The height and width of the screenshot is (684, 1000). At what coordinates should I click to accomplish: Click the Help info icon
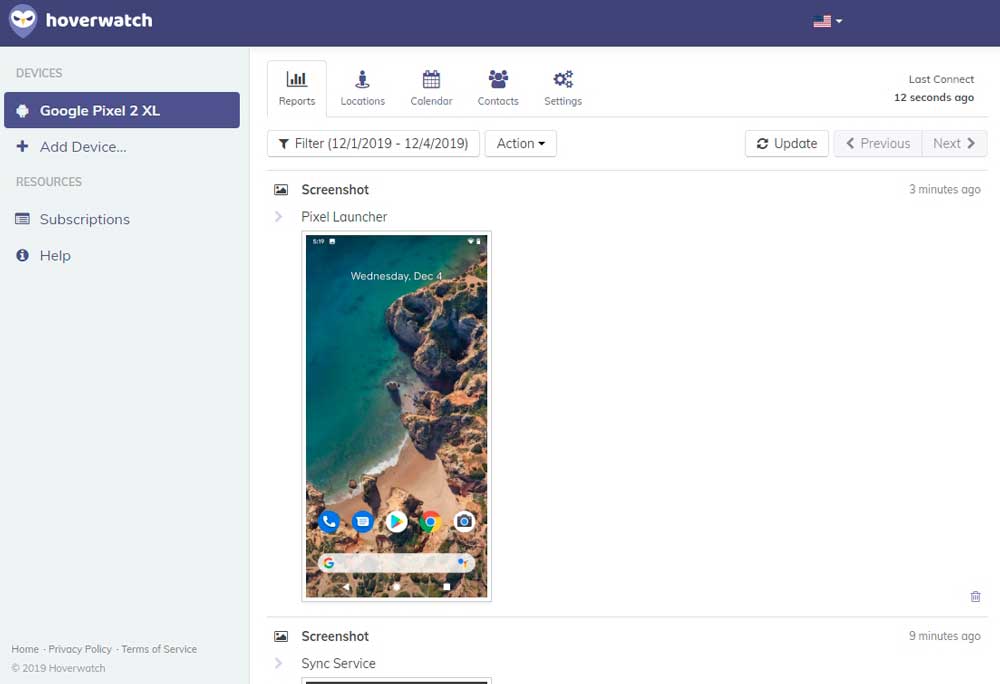click(22, 256)
